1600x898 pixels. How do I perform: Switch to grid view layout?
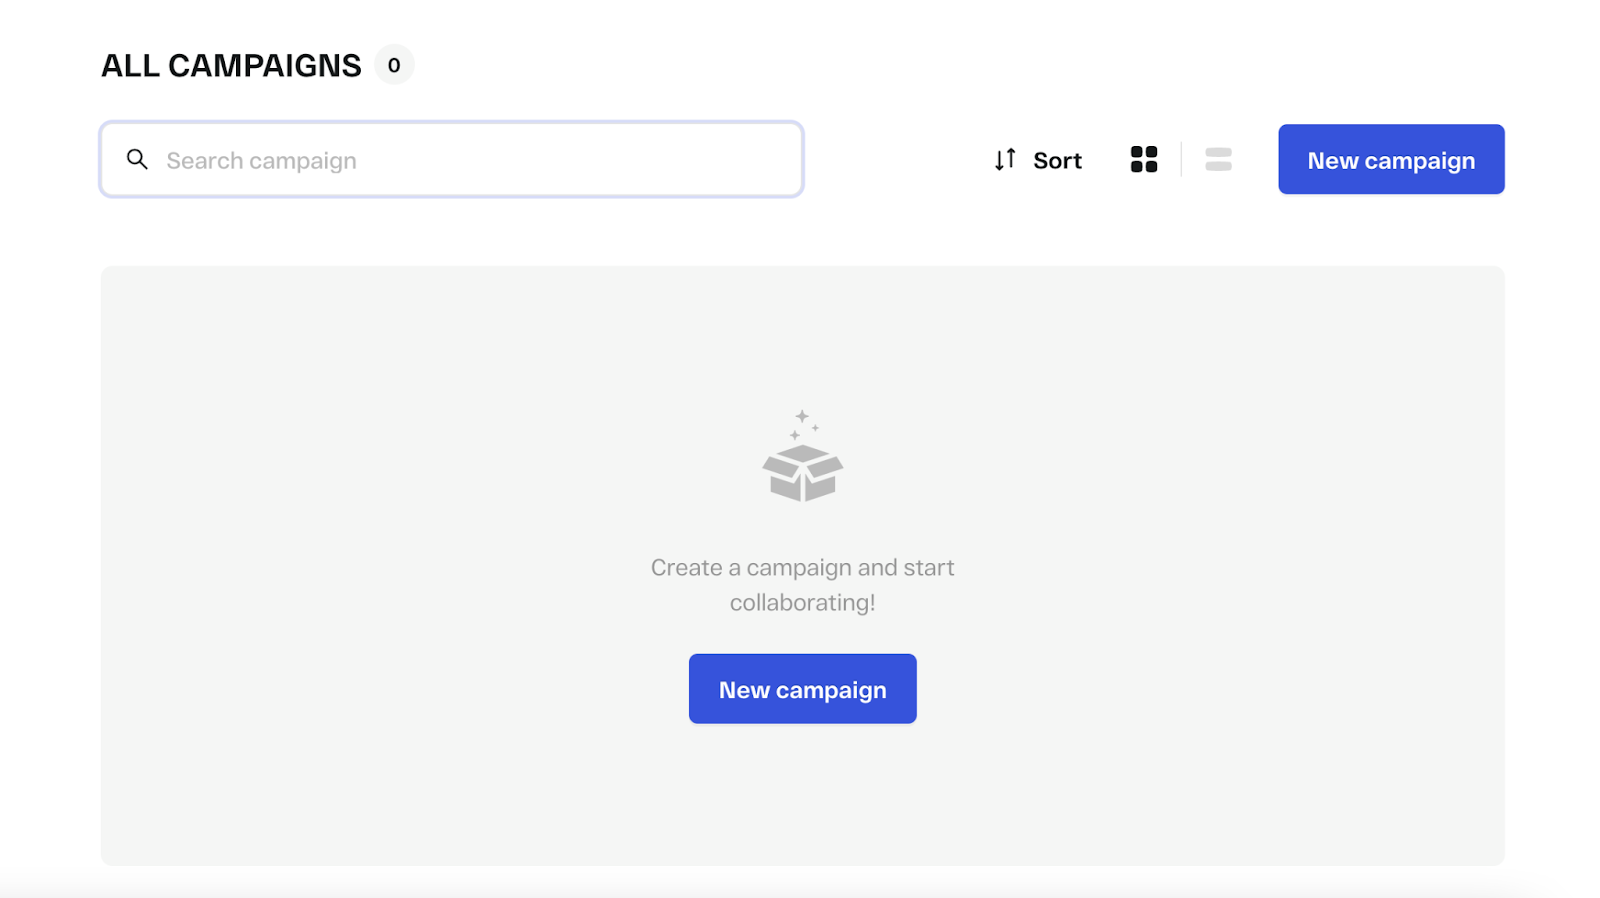(1144, 160)
